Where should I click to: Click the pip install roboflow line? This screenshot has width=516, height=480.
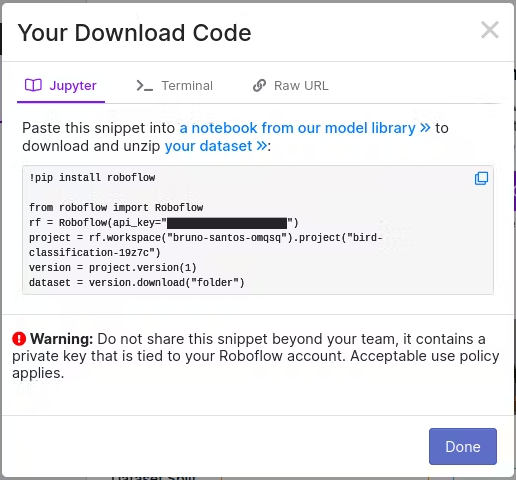point(92,177)
